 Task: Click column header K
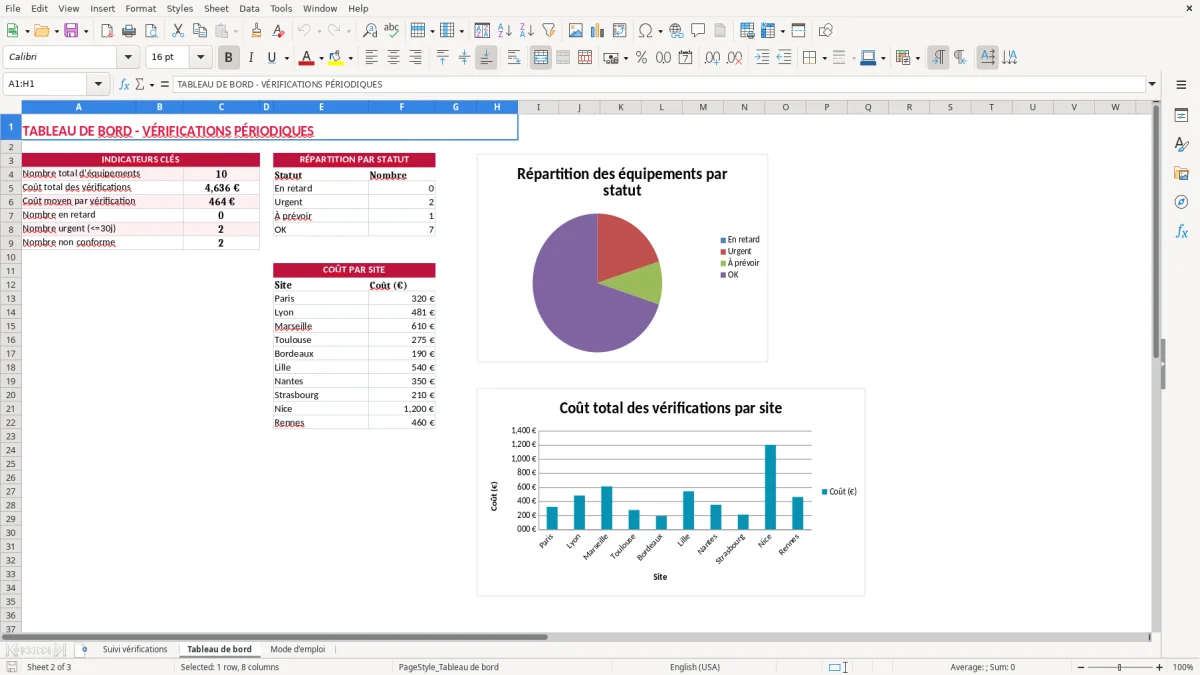click(x=620, y=107)
